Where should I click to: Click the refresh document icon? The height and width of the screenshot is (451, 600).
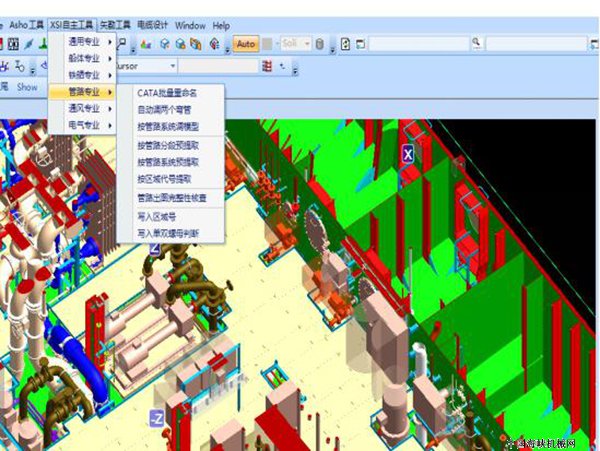tap(345, 44)
